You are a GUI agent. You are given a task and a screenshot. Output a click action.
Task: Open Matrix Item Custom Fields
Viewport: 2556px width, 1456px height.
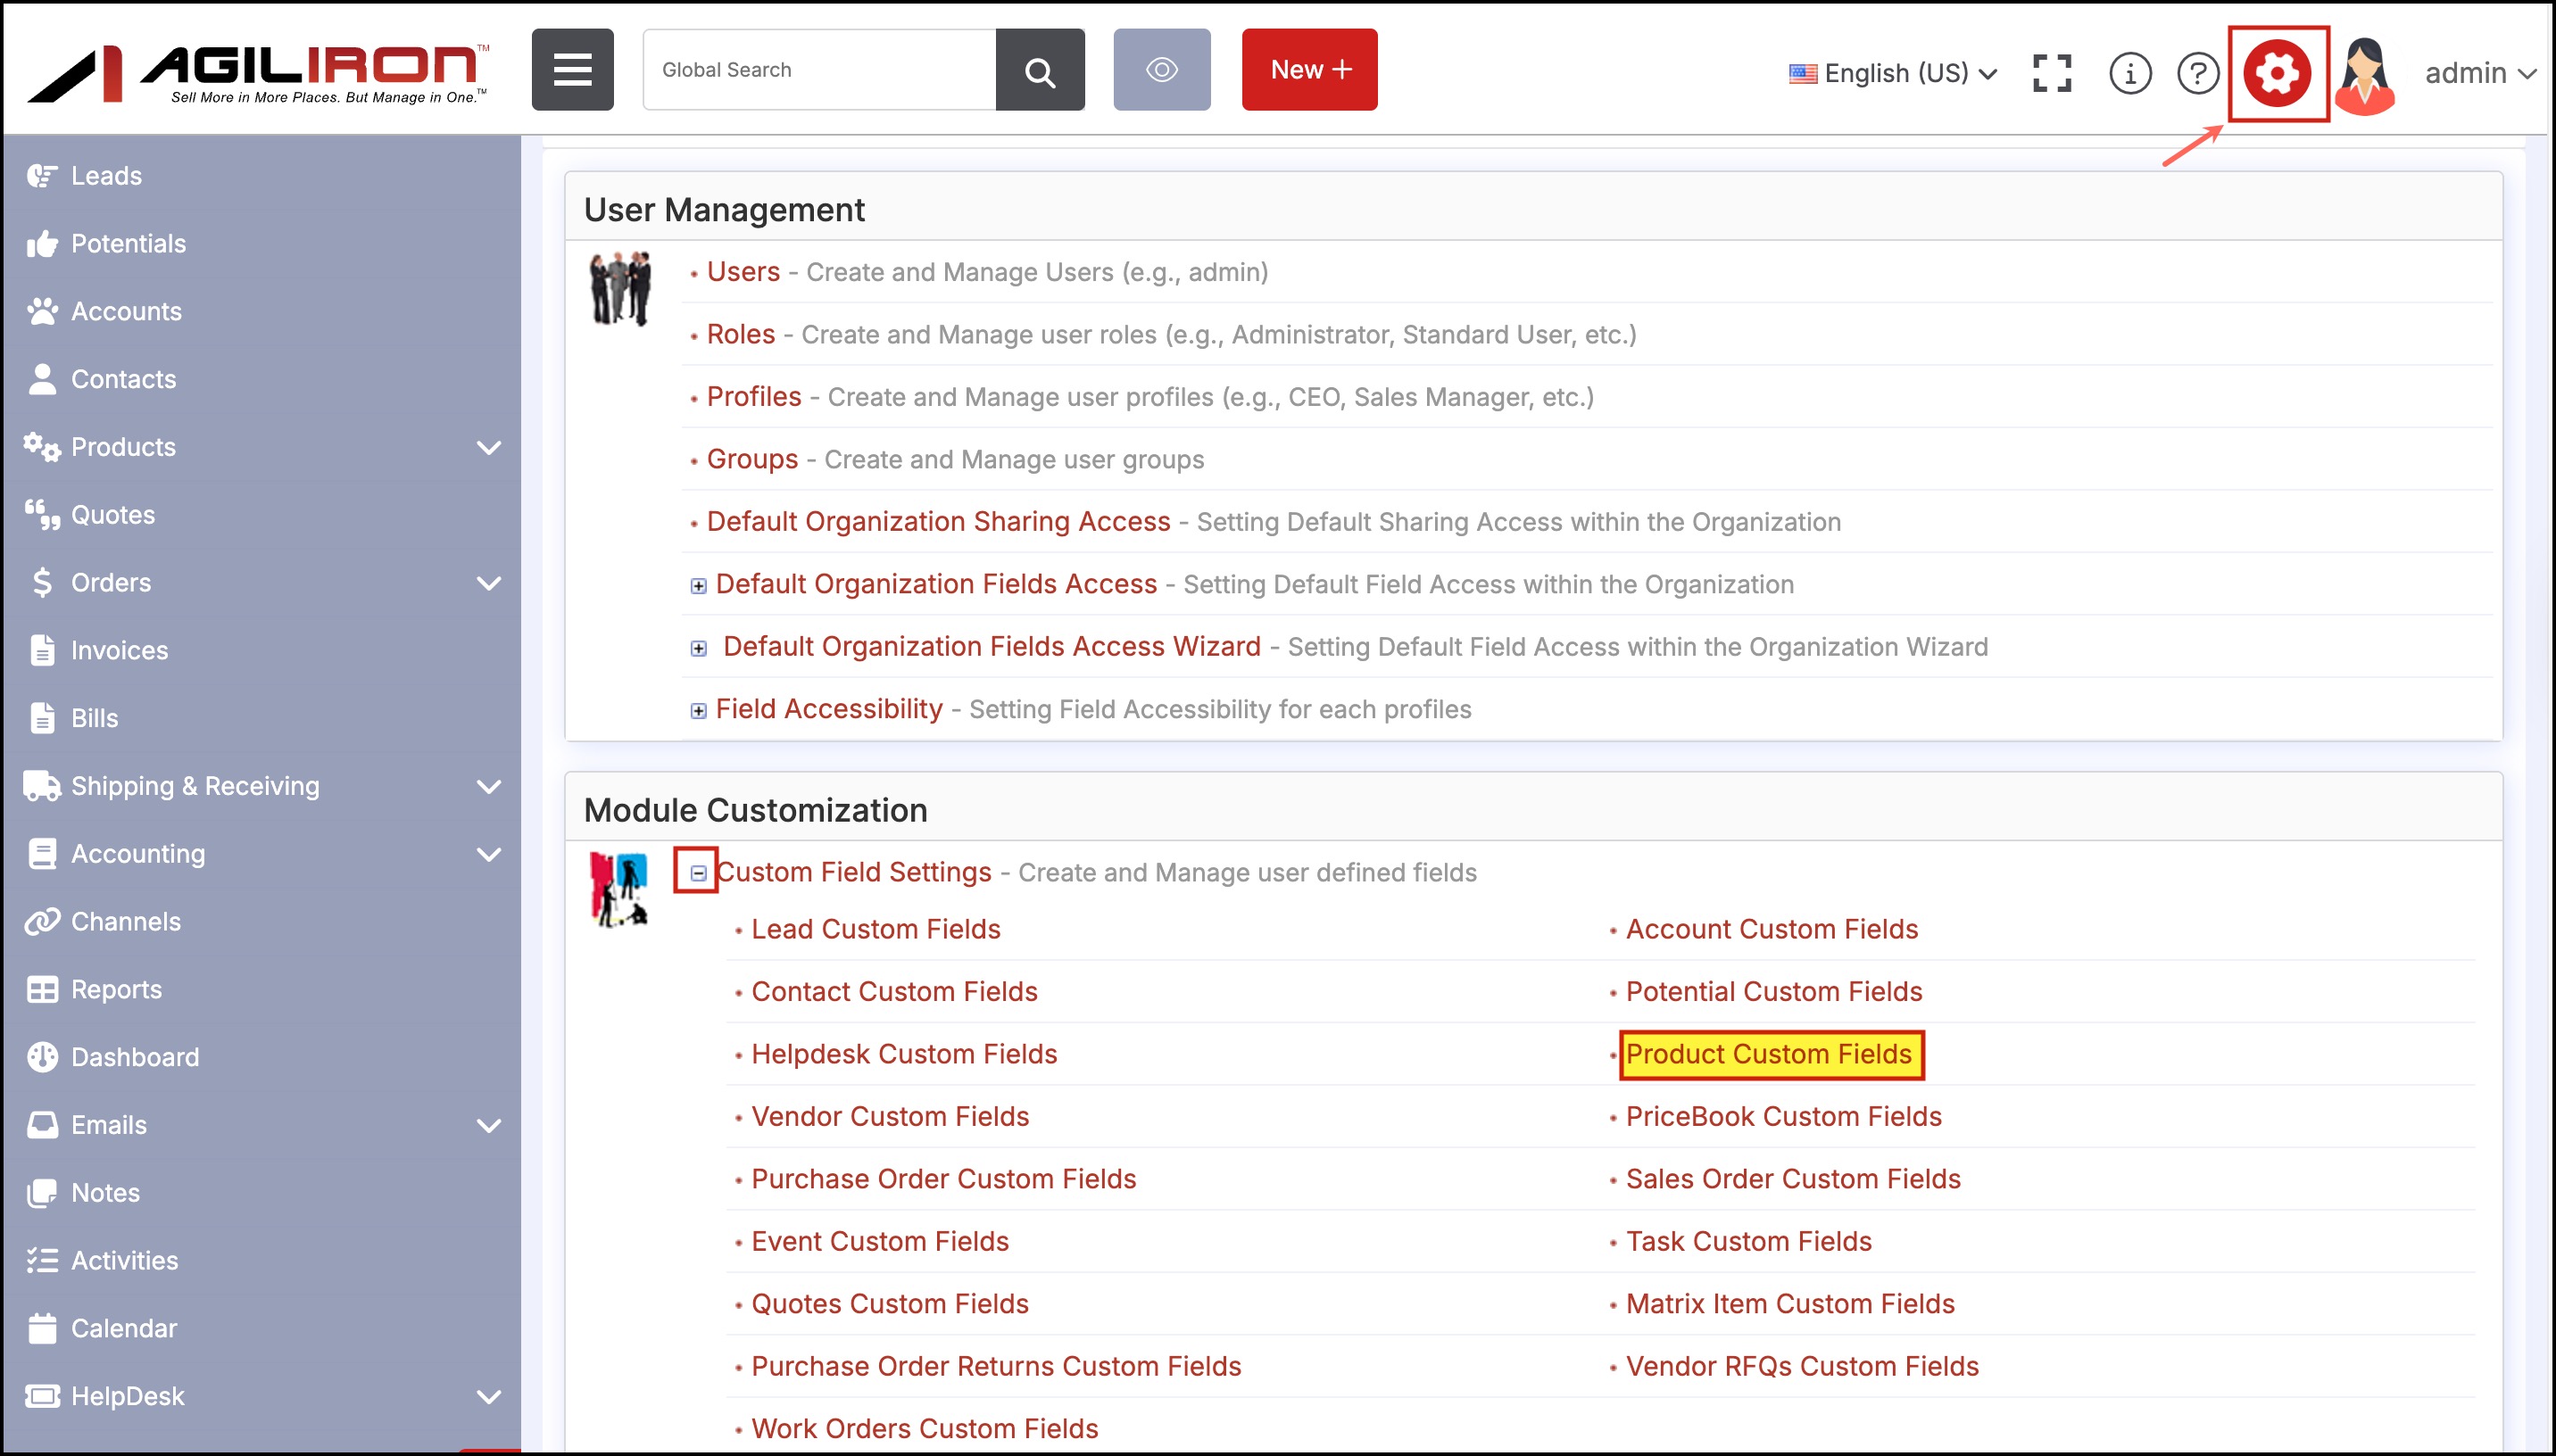[x=1790, y=1305]
